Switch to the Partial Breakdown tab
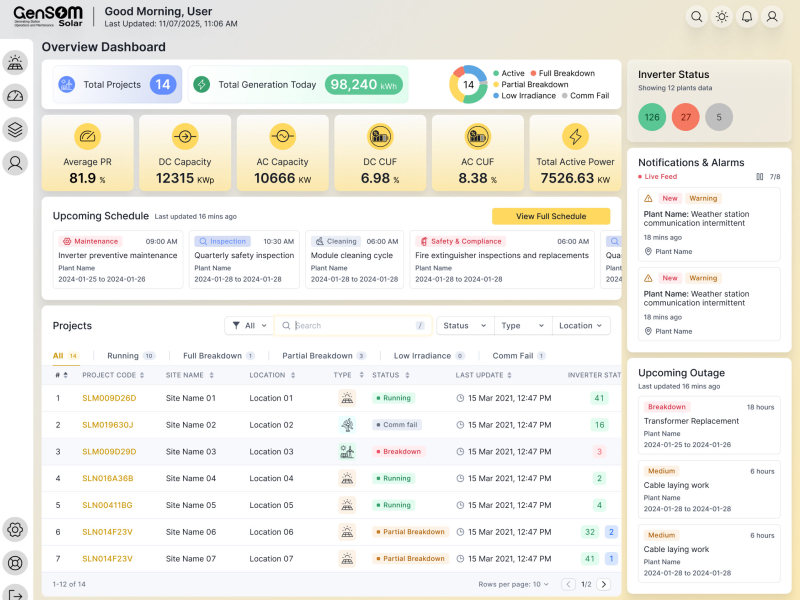This screenshot has width=800, height=600. click(x=324, y=356)
